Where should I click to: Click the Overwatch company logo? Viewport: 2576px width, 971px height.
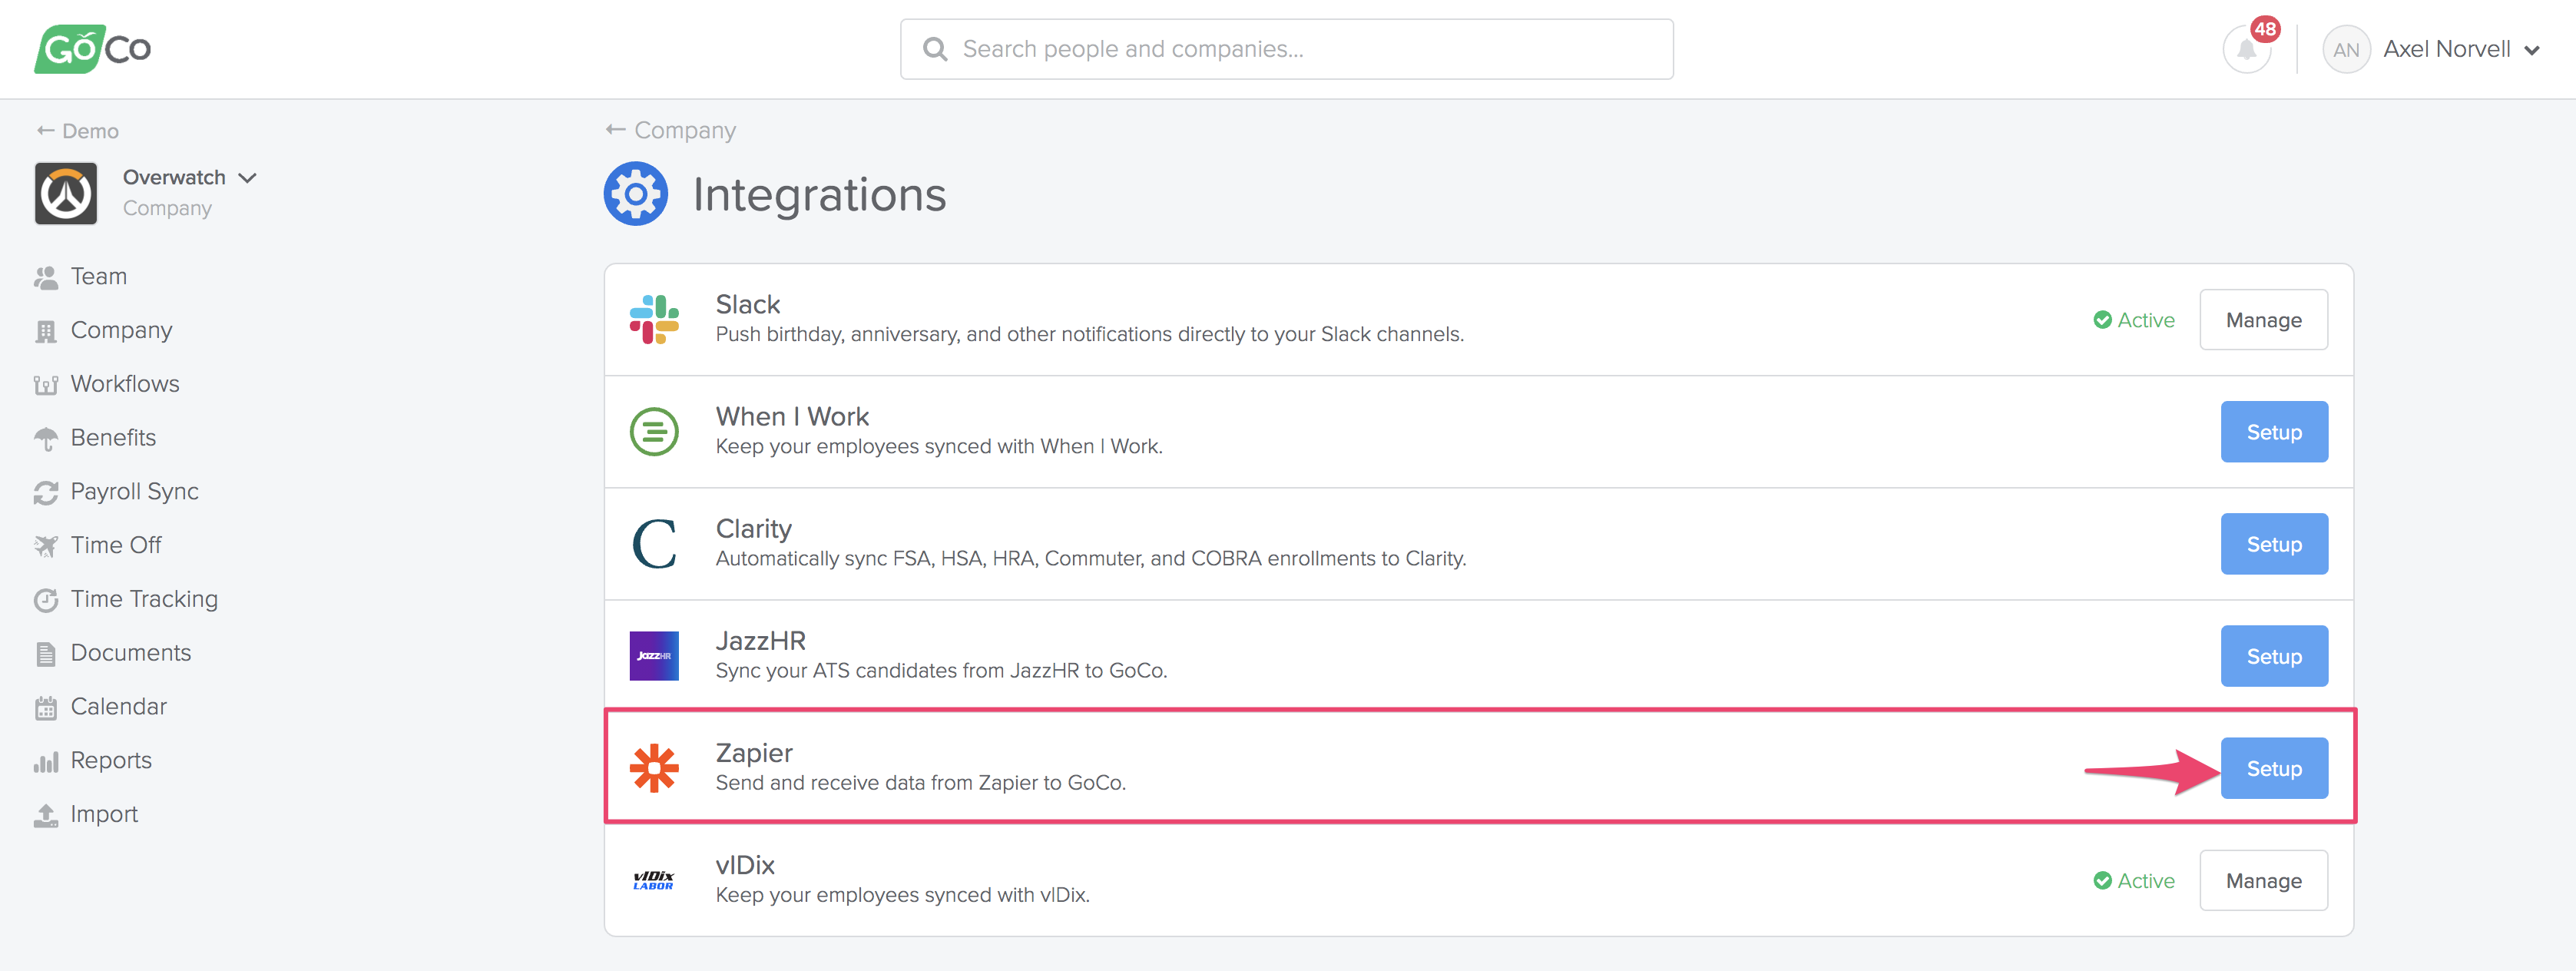(x=66, y=193)
